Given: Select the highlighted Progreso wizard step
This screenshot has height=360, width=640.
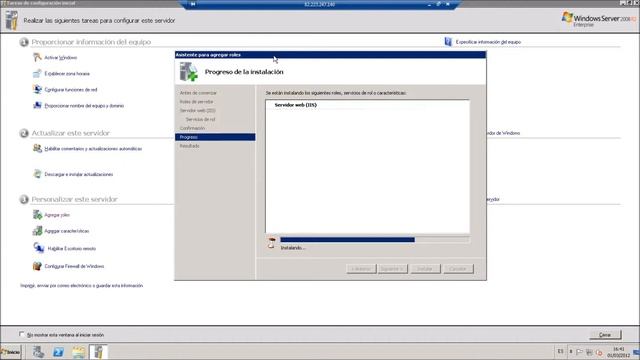Looking at the screenshot, I should pos(215,137).
